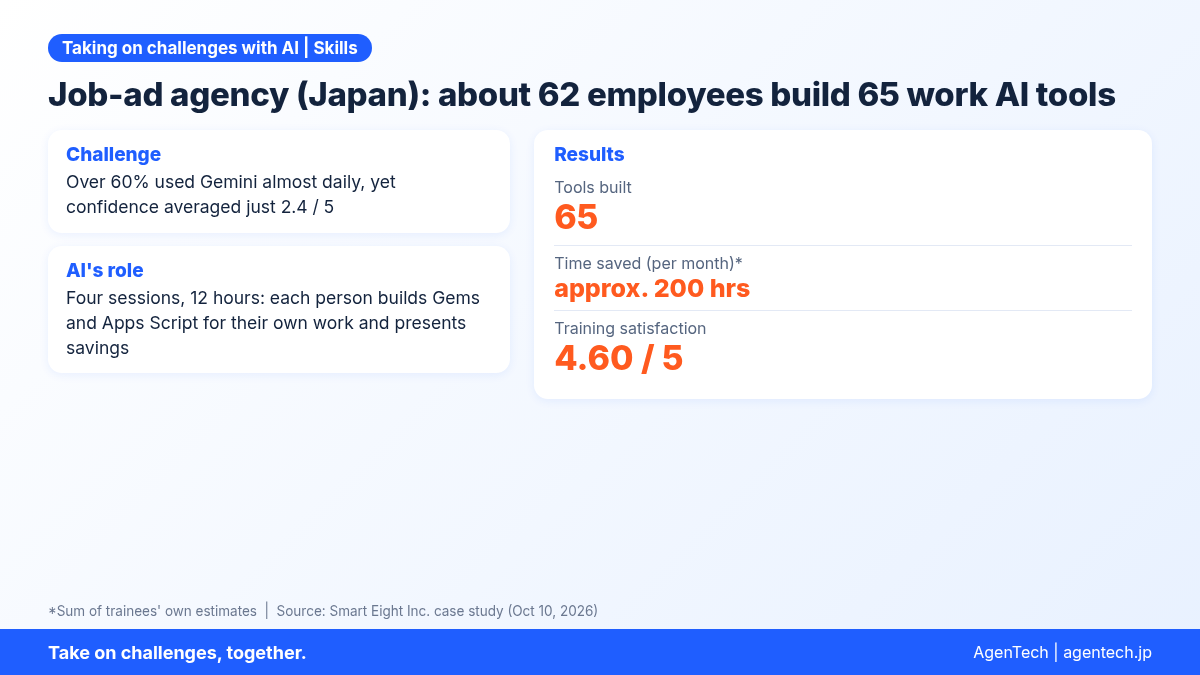
Task: Open the agentech.jp link in footer
Action: click(1107, 652)
